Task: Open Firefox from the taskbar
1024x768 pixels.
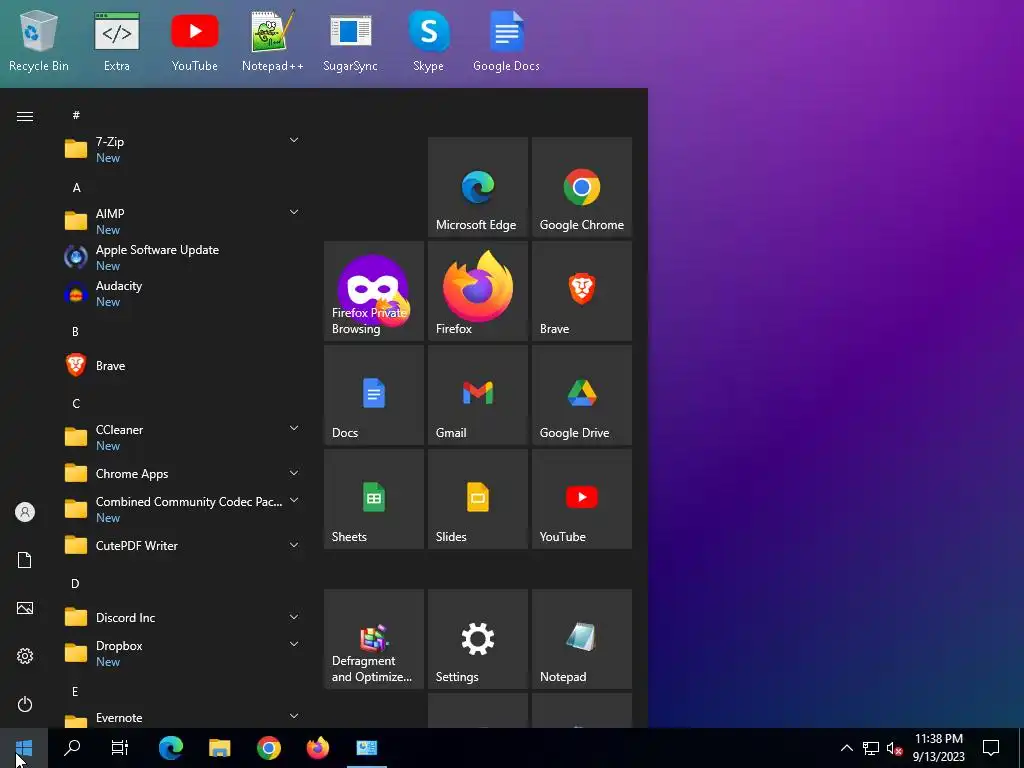Action: tap(317, 748)
